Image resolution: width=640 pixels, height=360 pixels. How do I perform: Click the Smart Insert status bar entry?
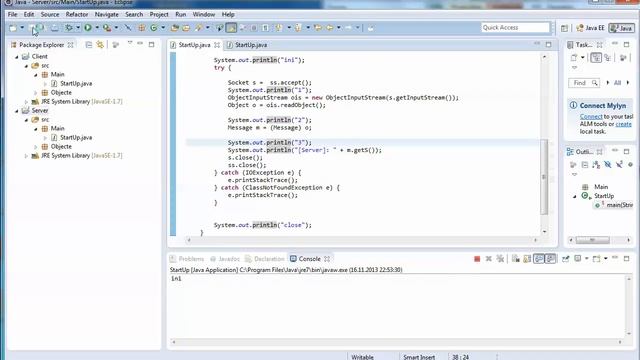tap(419, 357)
